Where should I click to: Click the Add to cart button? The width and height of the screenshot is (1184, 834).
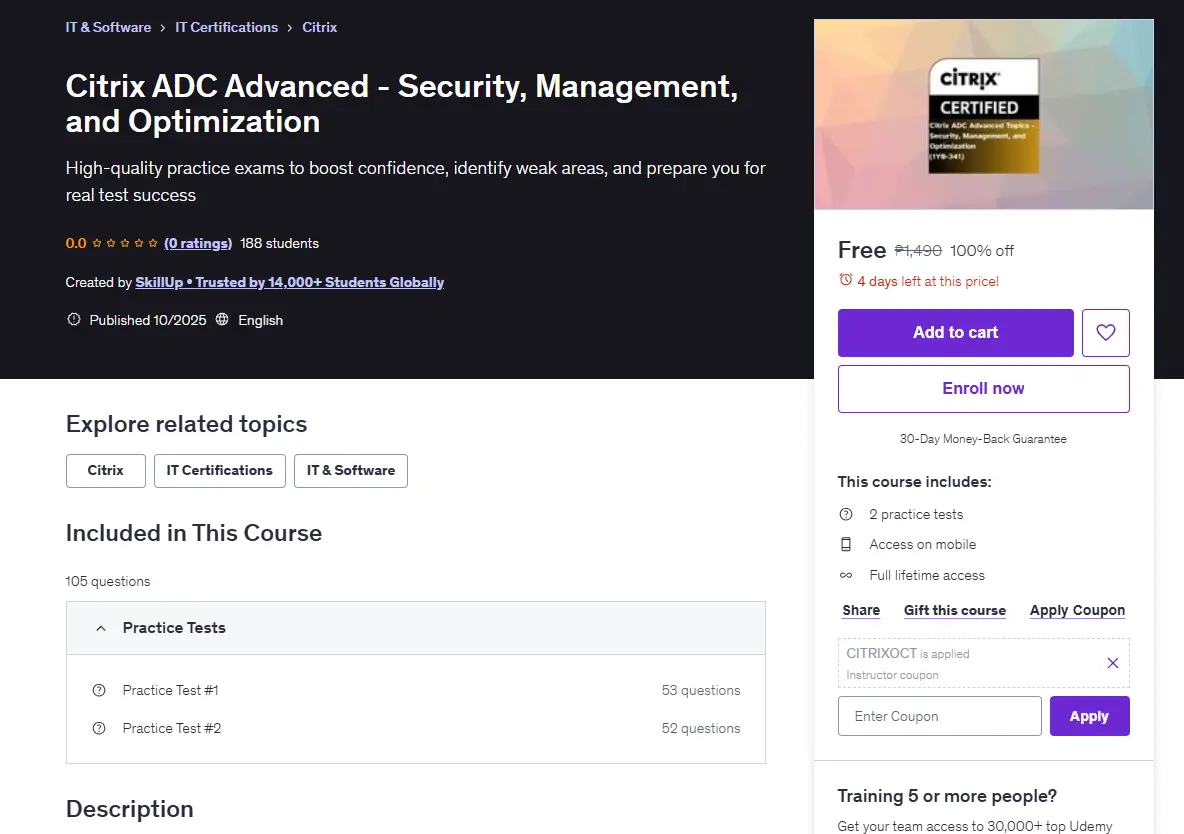[955, 332]
